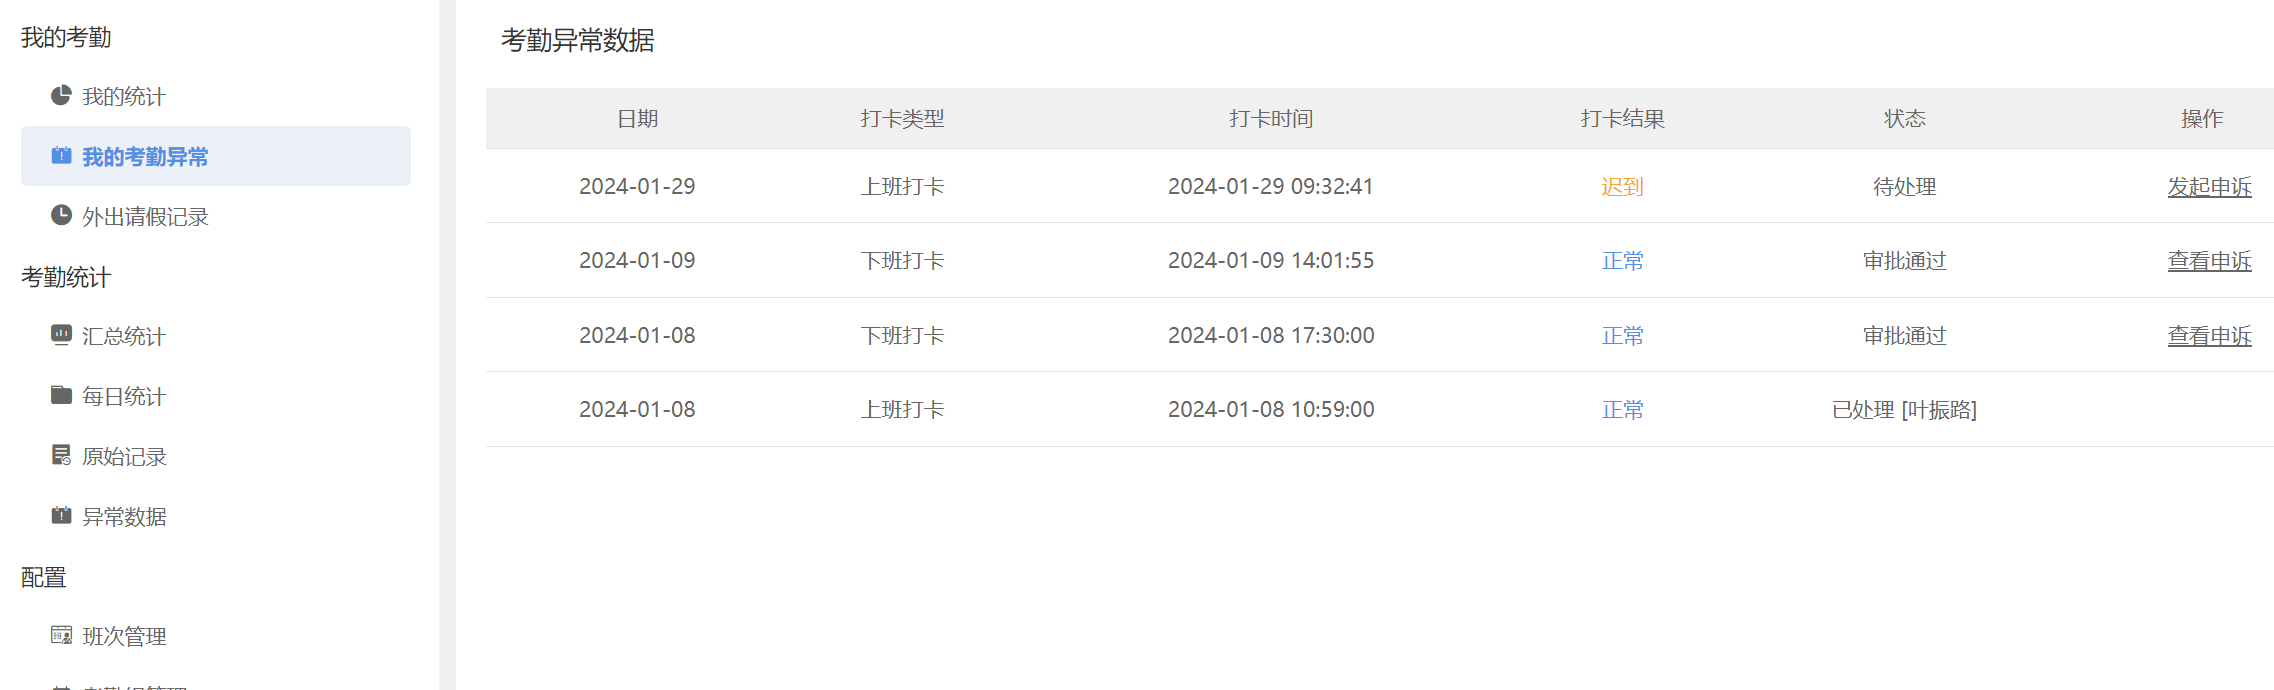Click the document icon beside 原始记录

tap(61, 455)
